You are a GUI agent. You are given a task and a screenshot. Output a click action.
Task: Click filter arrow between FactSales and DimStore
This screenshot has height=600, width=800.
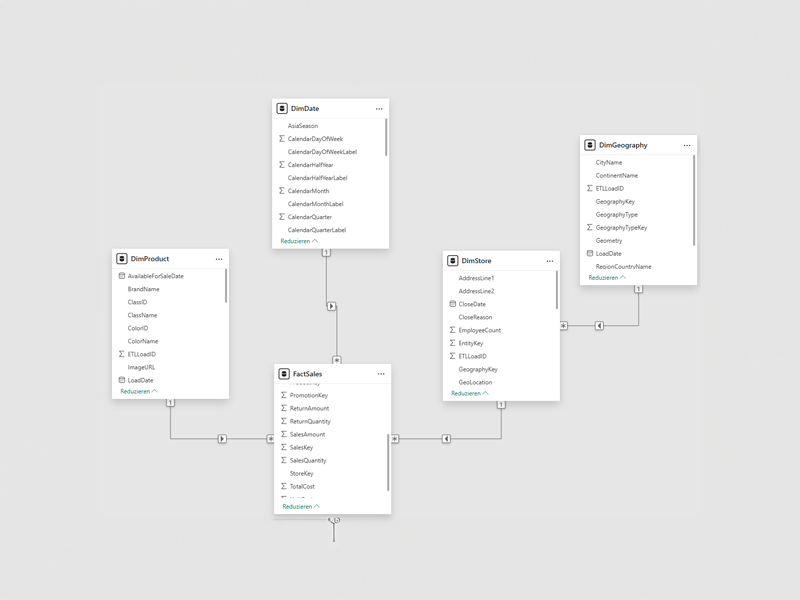446,438
